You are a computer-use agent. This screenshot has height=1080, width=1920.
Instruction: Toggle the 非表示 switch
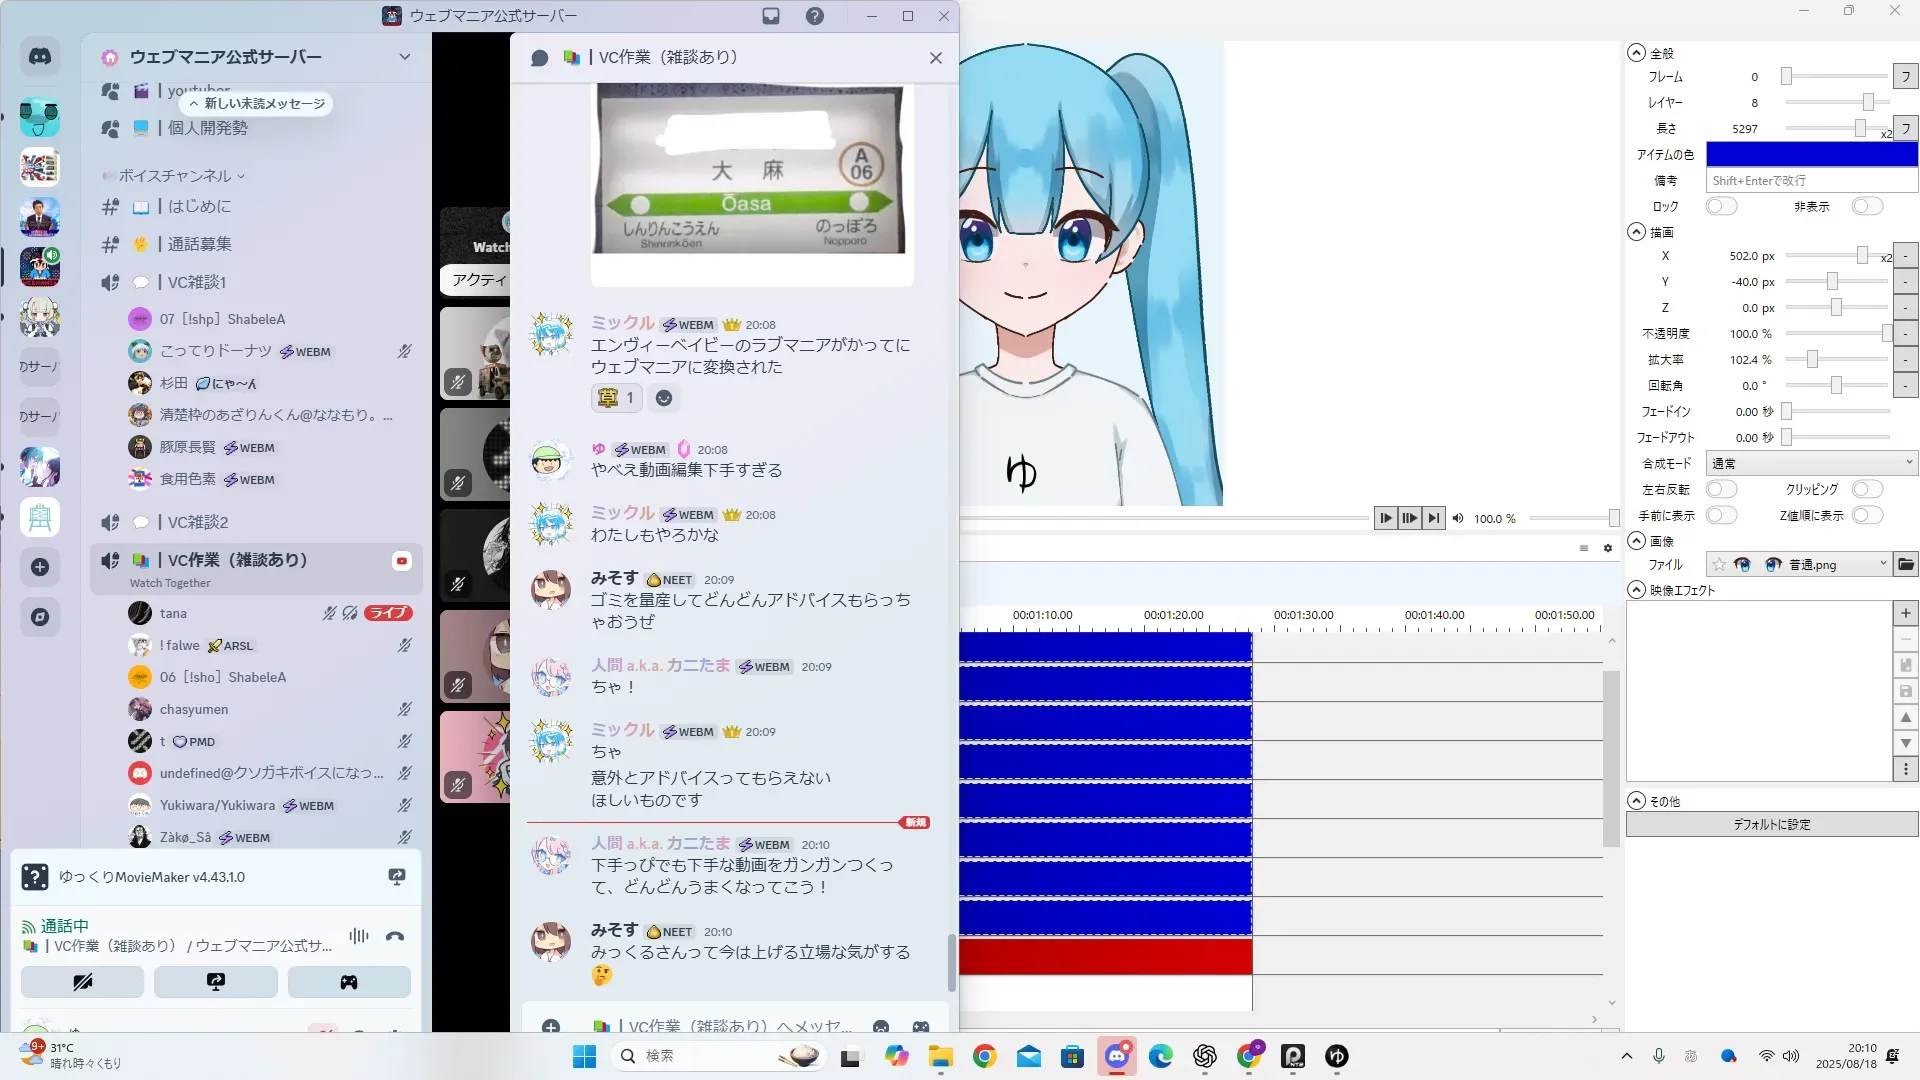(x=1866, y=206)
